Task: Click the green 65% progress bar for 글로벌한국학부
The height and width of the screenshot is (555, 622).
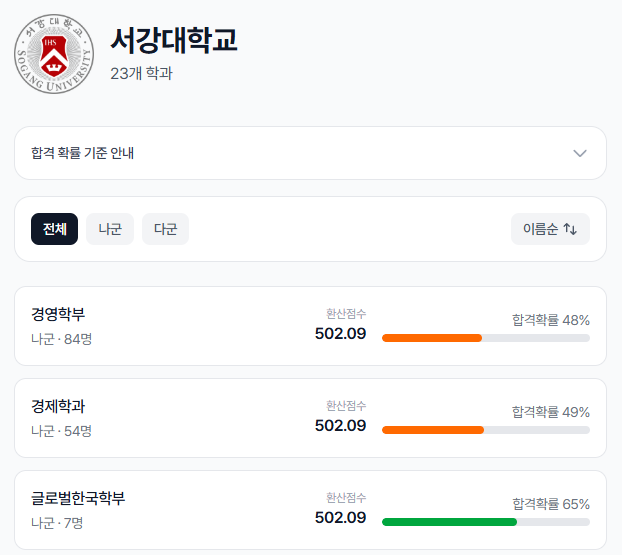Action: point(449,521)
